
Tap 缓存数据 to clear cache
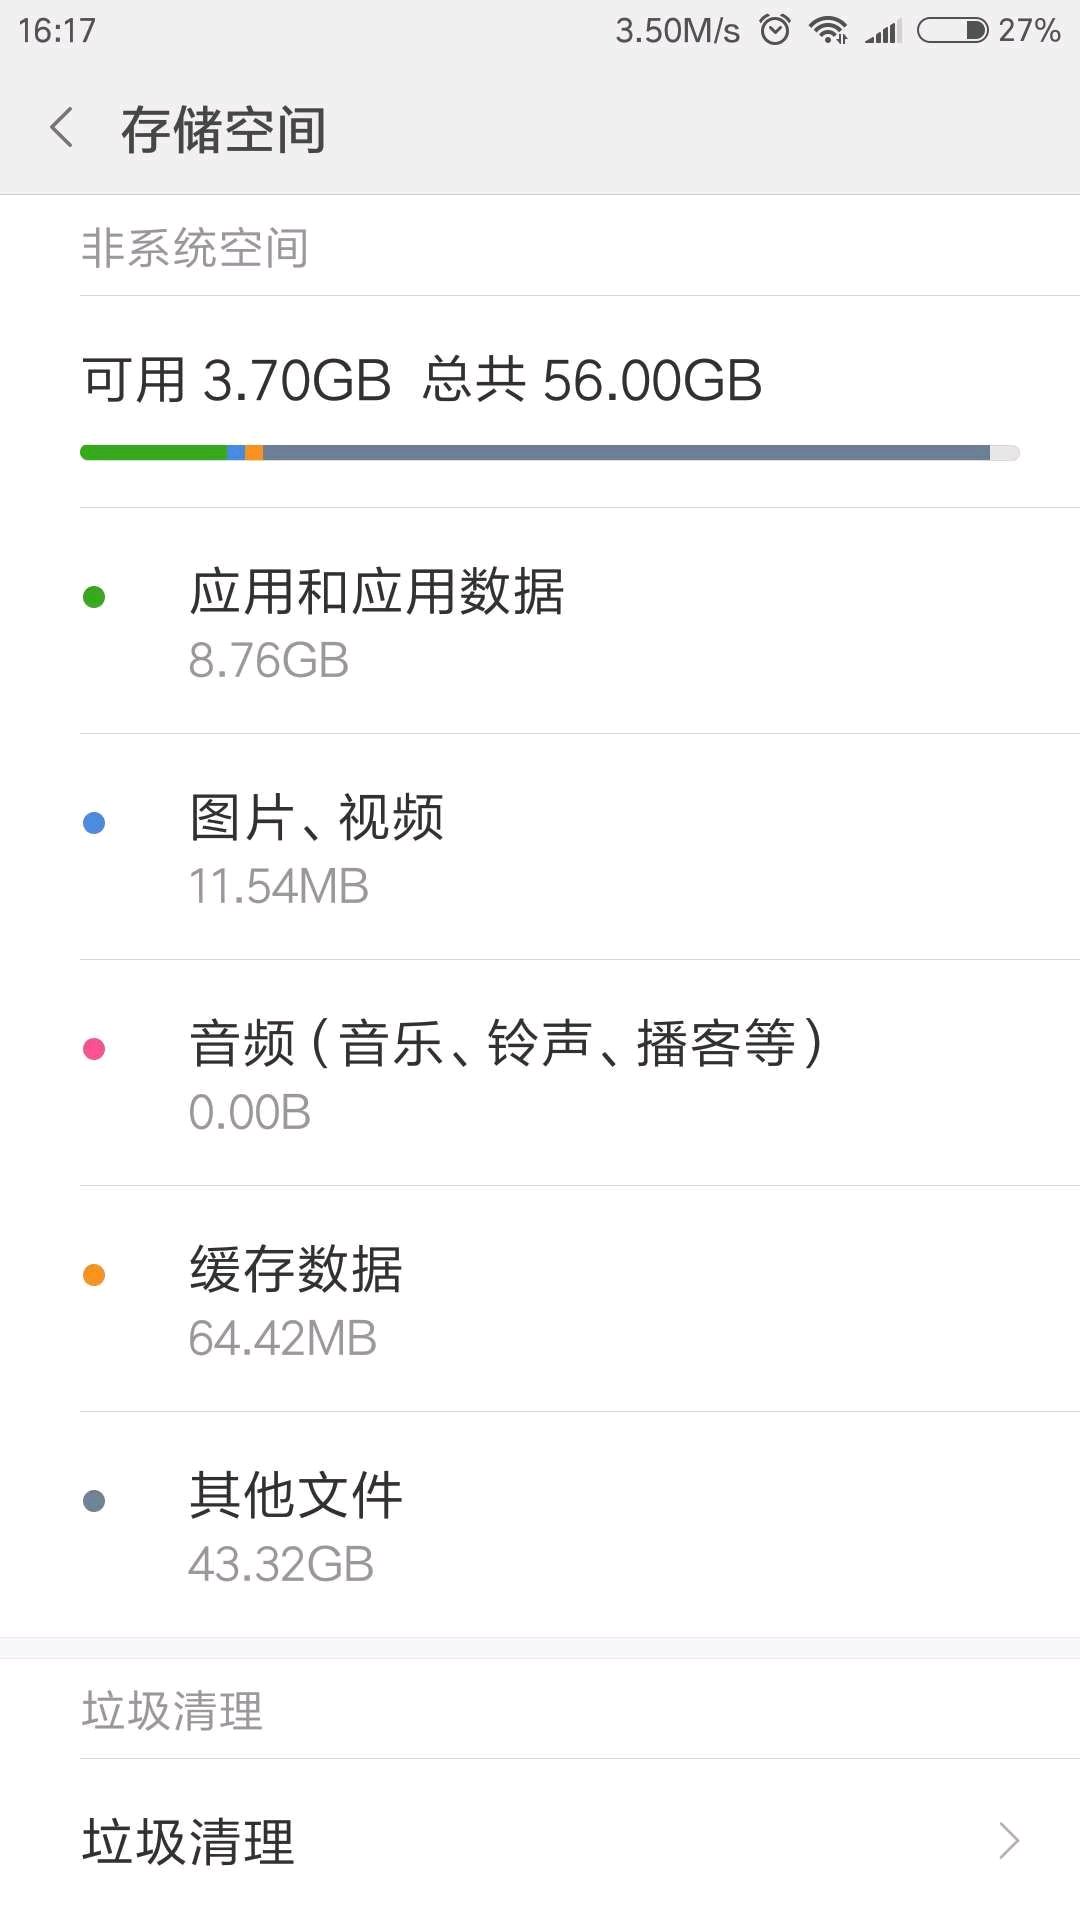pyautogui.click(x=296, y=1299)
